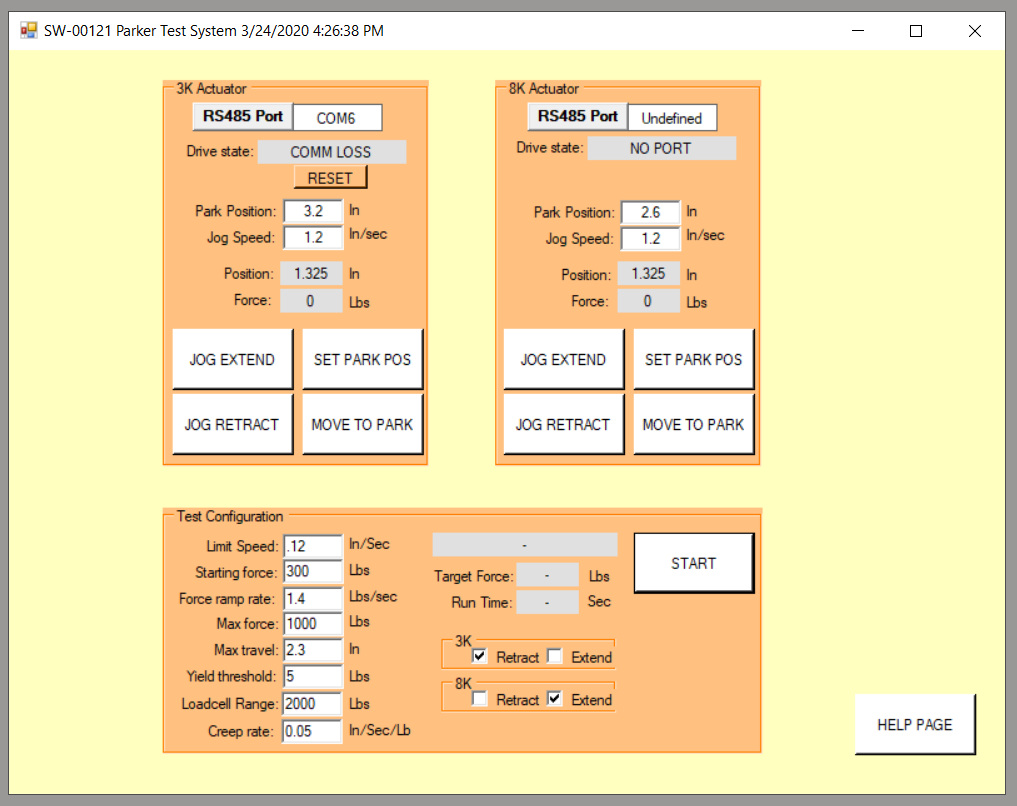Uncheck the 3K Retract checkbox
Image resolution: width=1017 pixels, height=806 pixels.
click(x=479, y=656)
